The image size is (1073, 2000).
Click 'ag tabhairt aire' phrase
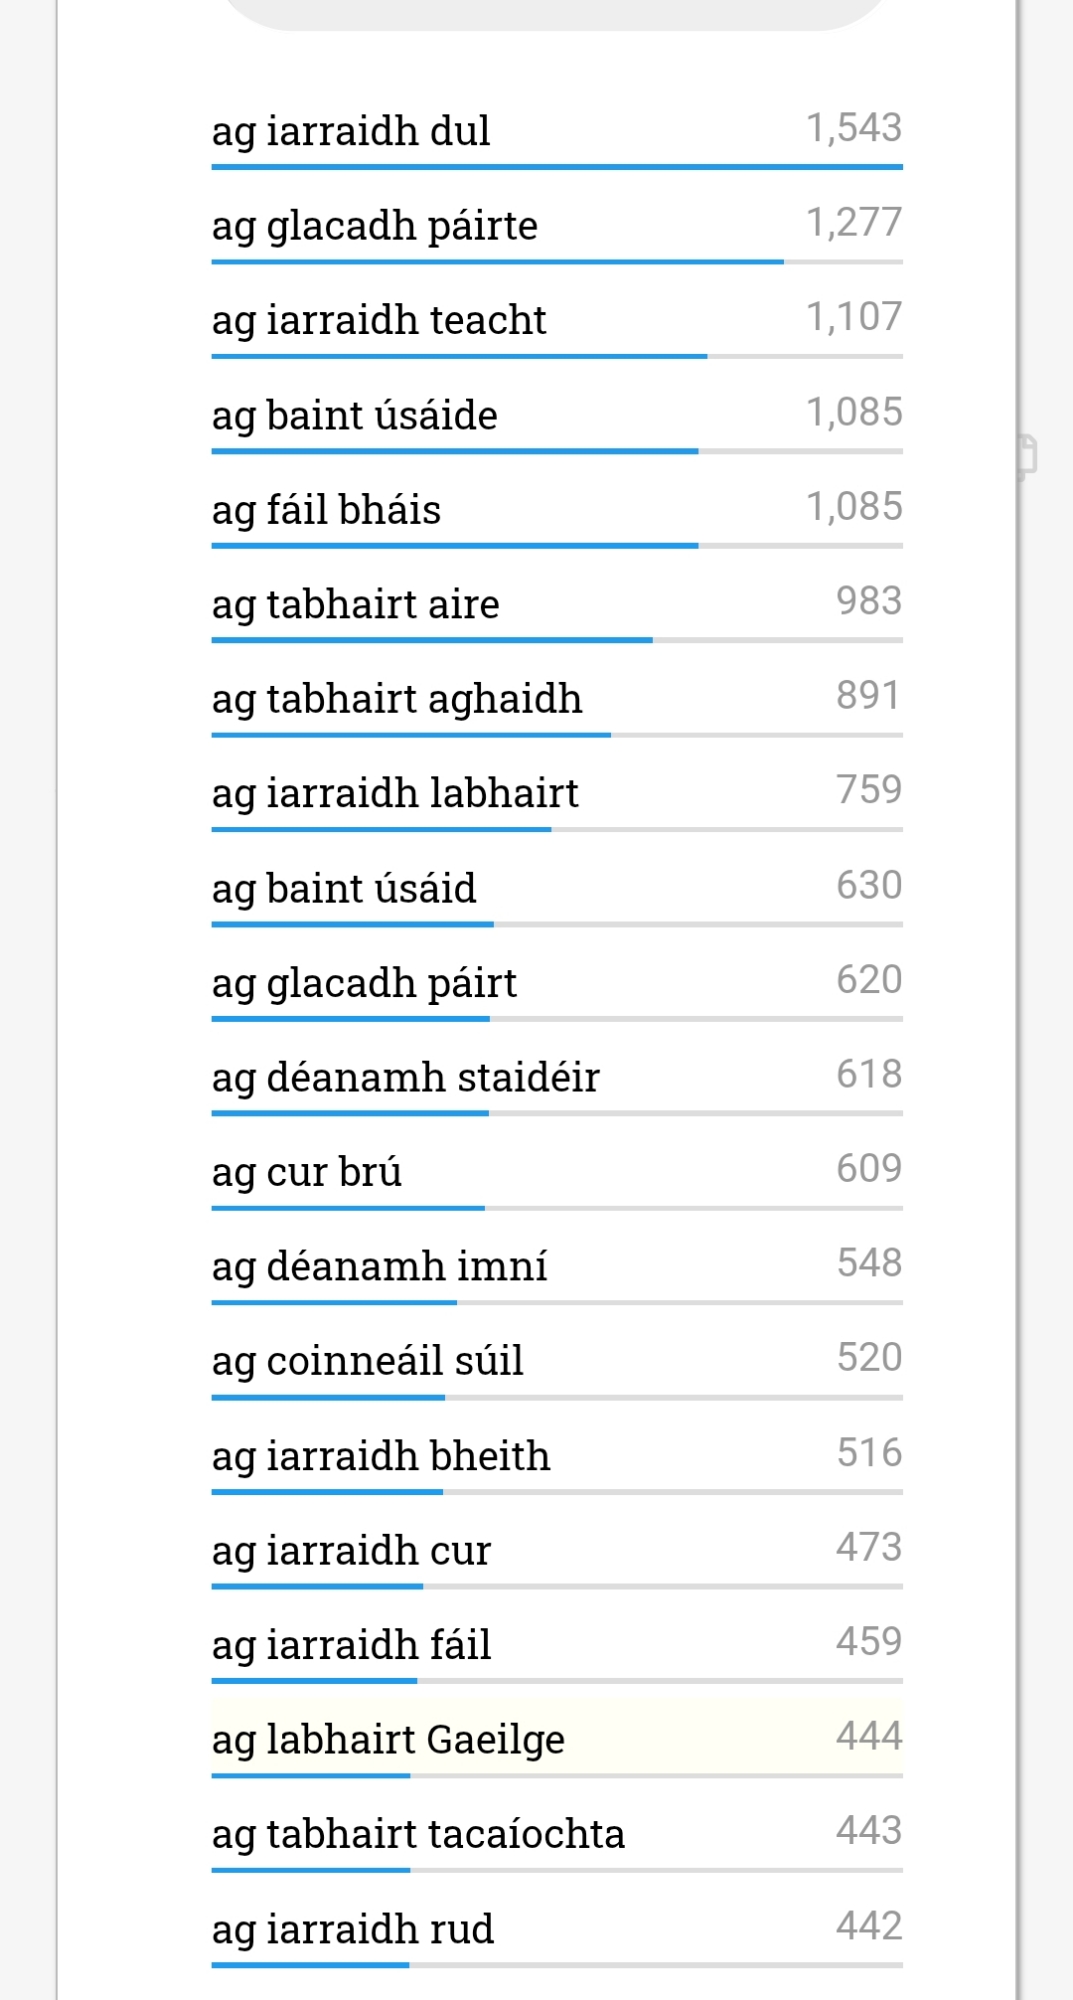355,604
